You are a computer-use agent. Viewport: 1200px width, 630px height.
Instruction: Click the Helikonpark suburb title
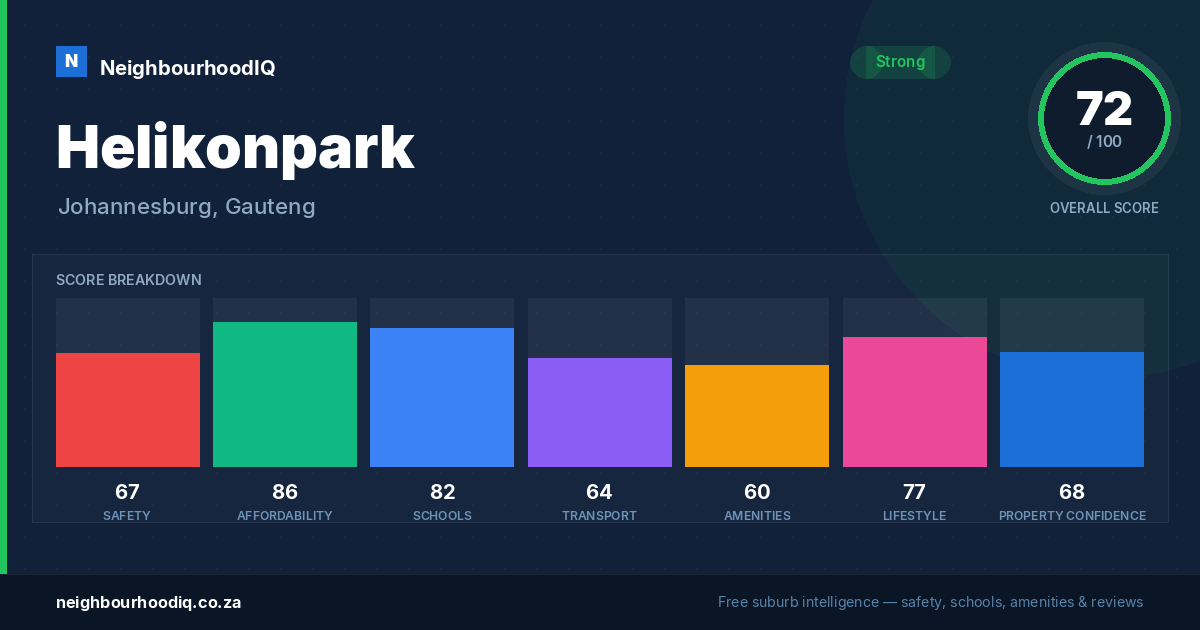coord(235,148)
